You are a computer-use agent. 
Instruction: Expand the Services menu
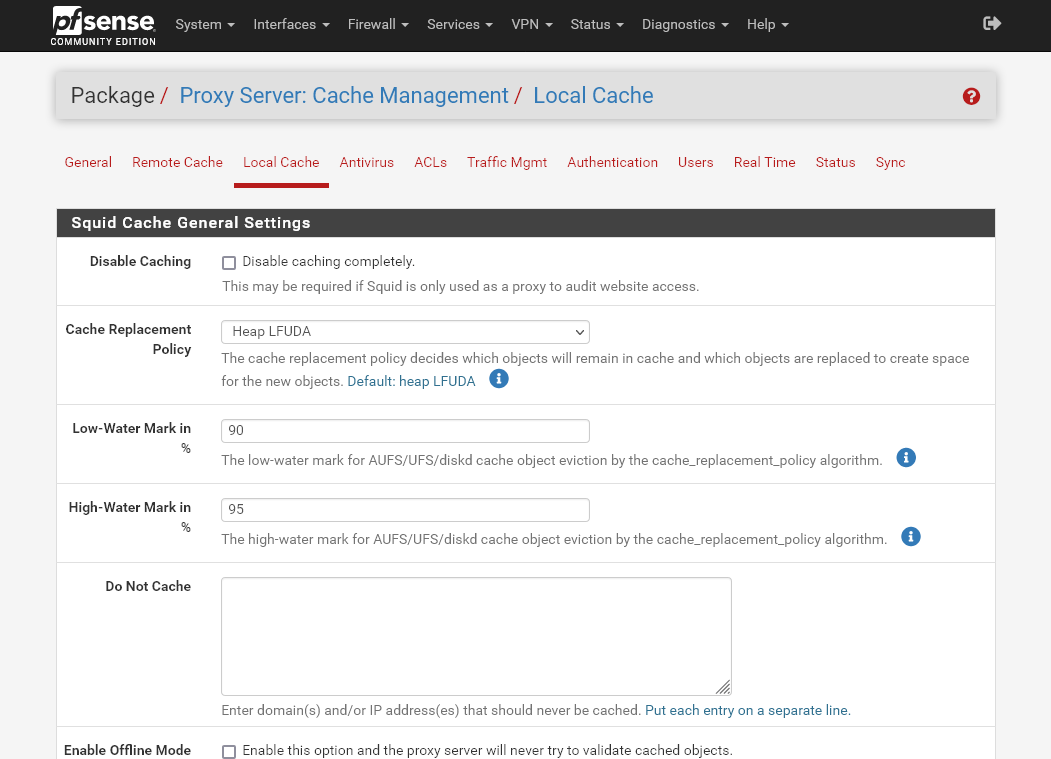click(459, 24)
